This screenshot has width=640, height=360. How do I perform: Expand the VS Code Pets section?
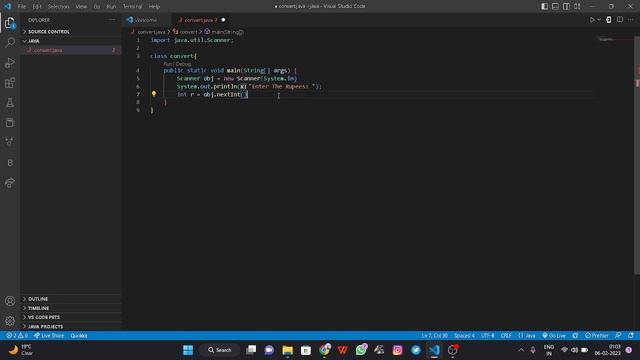point(71,317)
